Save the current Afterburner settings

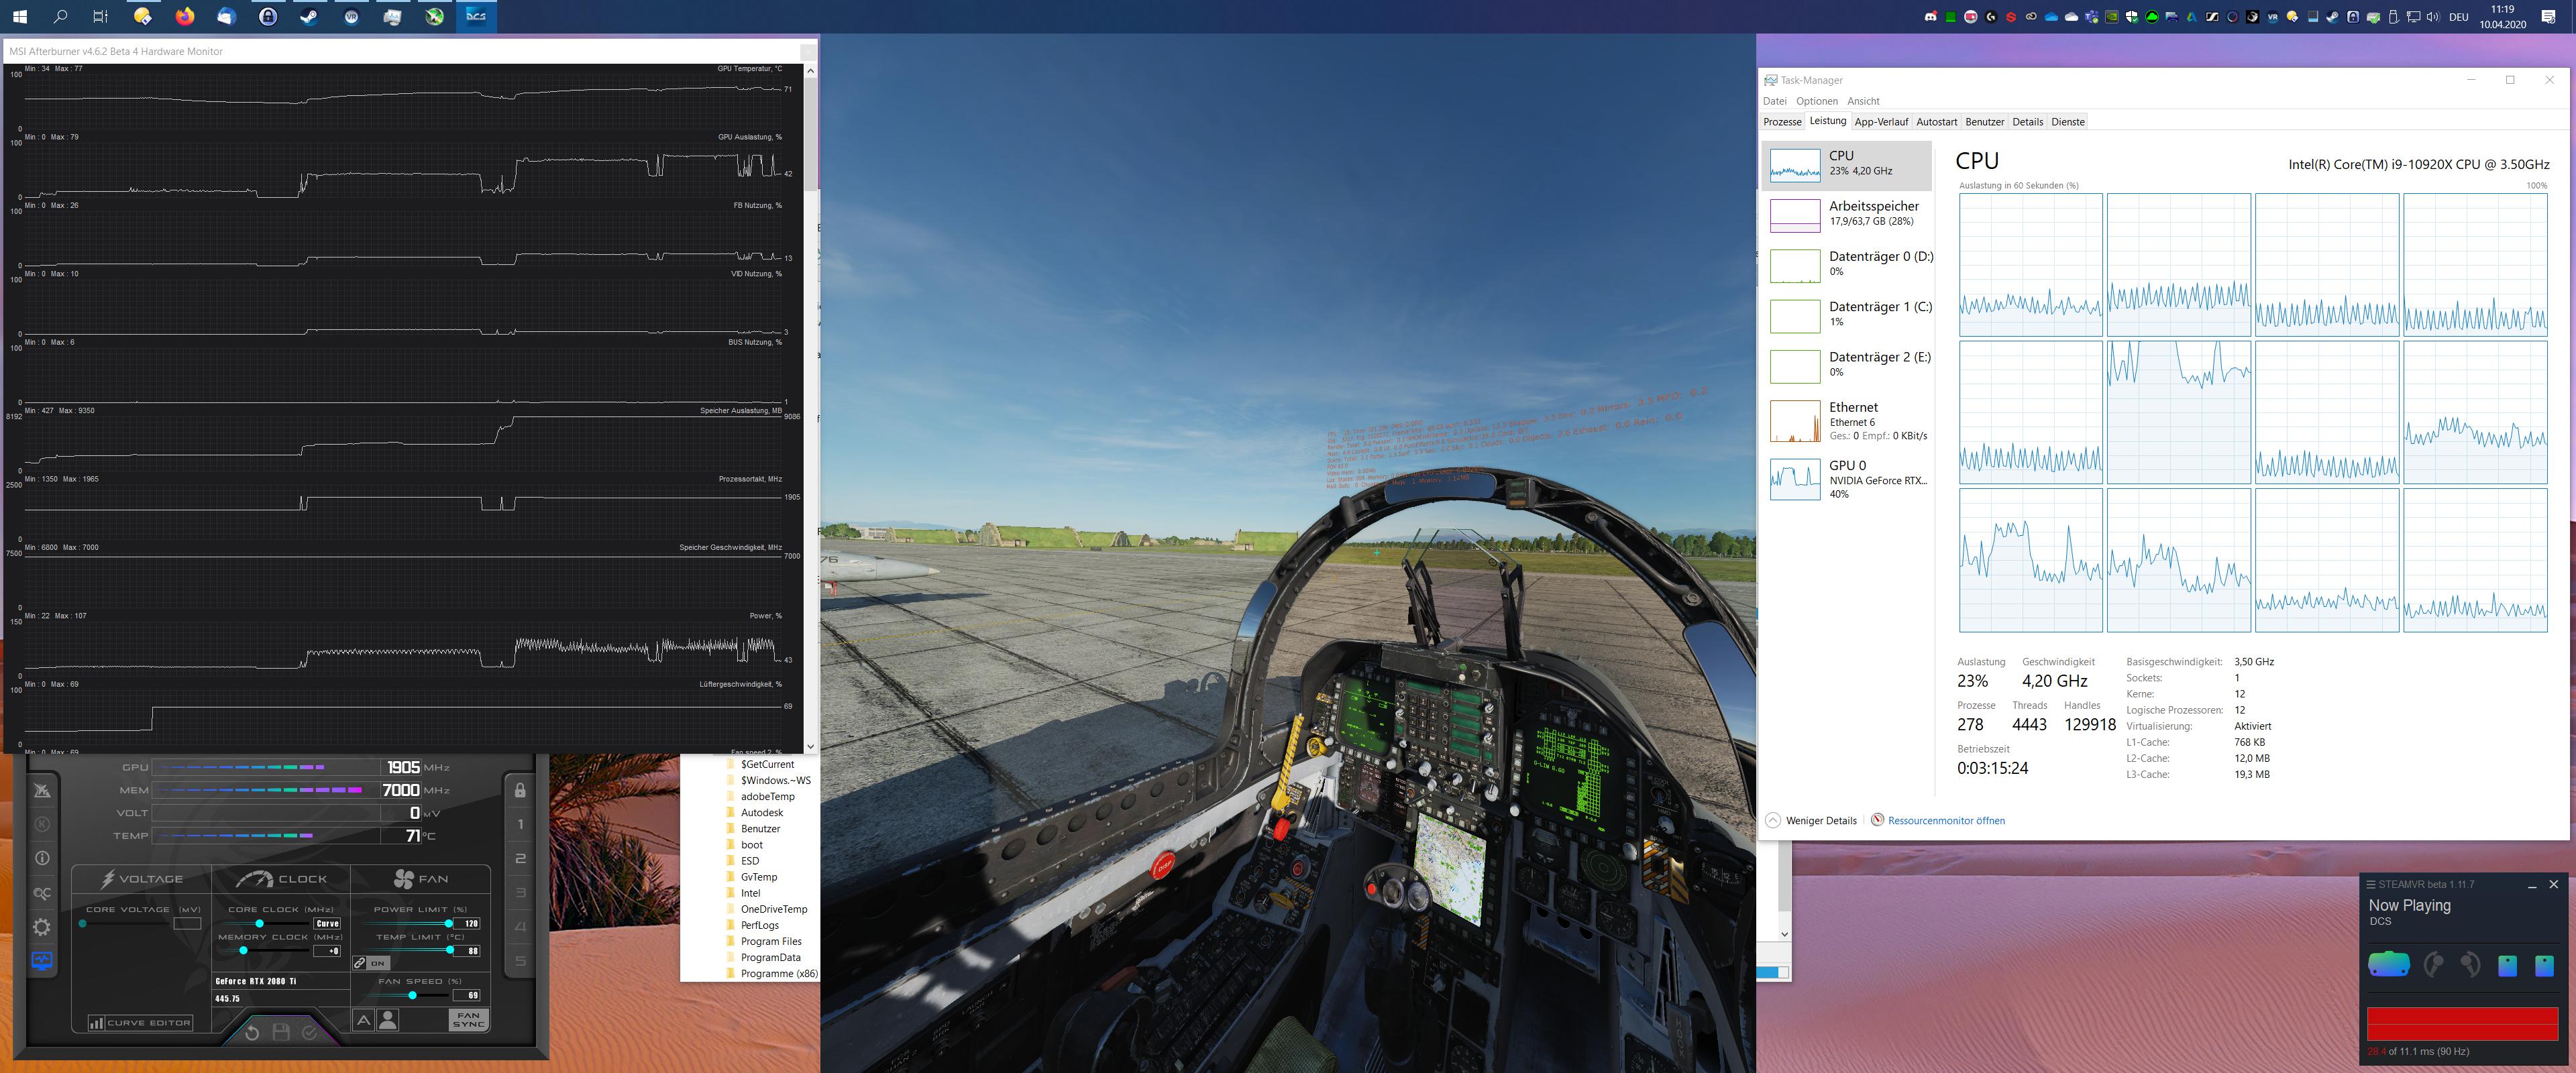(x=281, y=1032)
